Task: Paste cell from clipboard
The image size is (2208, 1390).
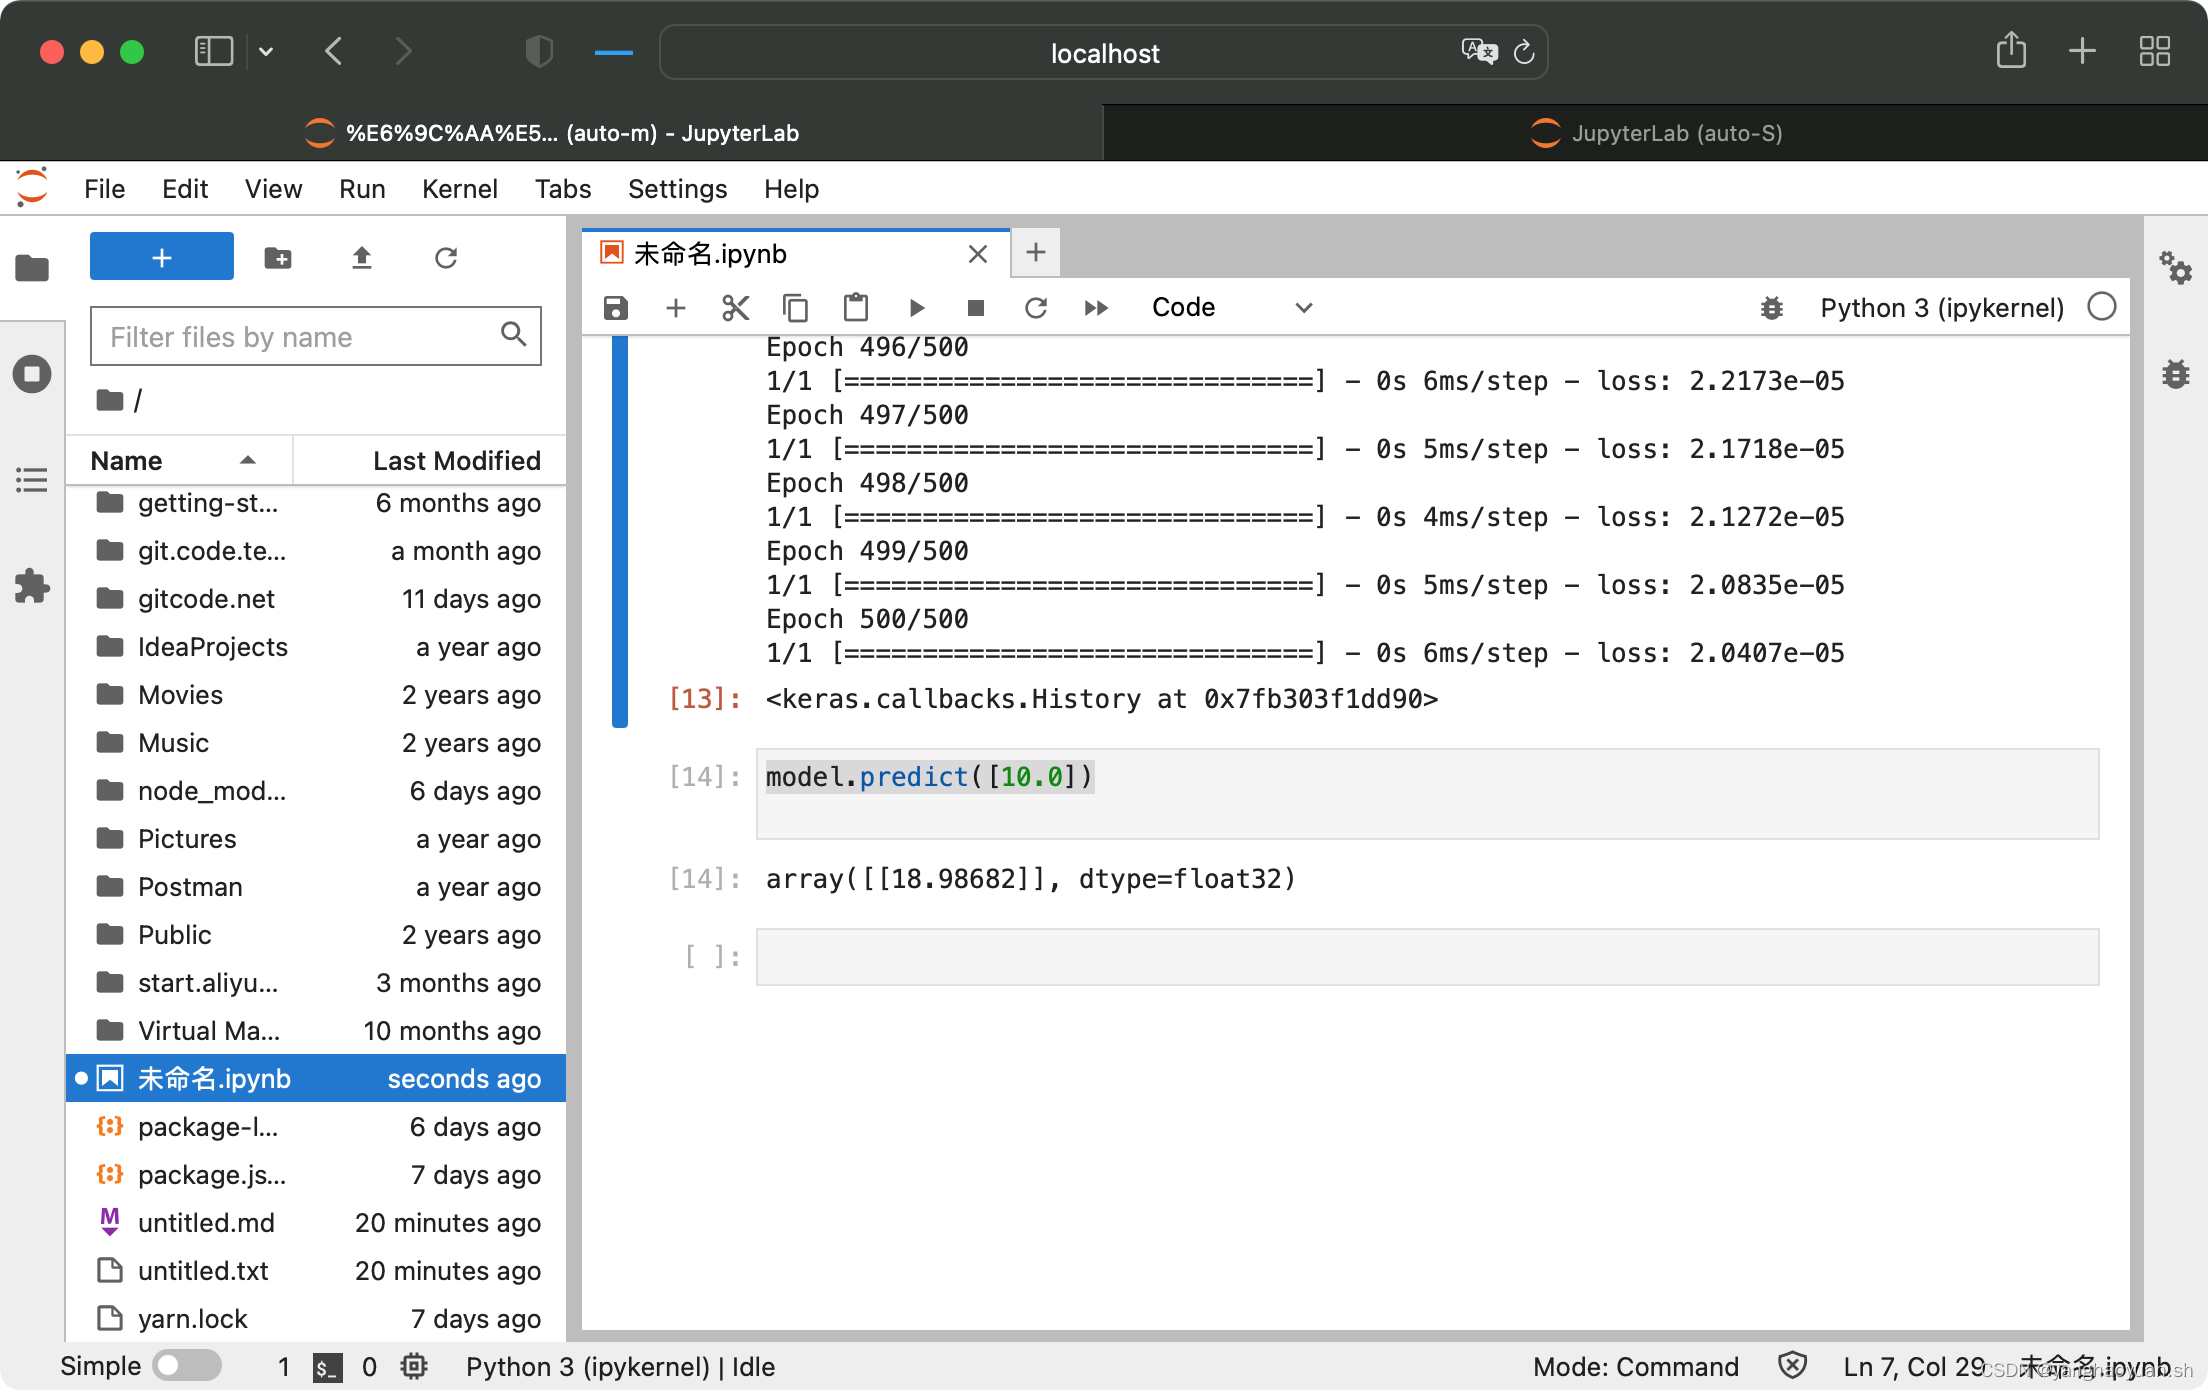Action: point(856,308)
